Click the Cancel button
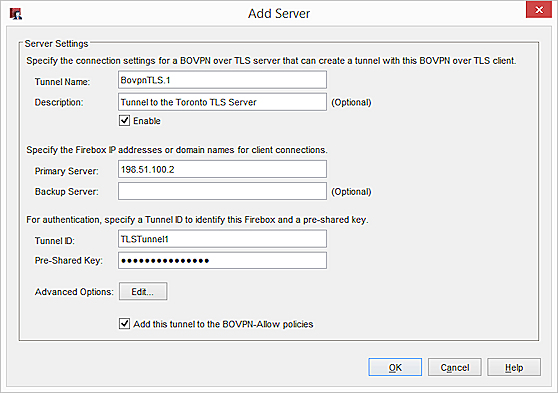558x393 pixels. click(x=454, y=367)
